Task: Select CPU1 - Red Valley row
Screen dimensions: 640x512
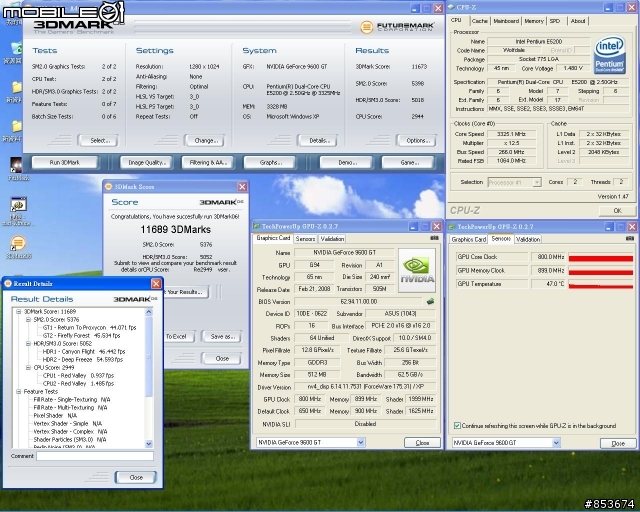Action: 78,376
